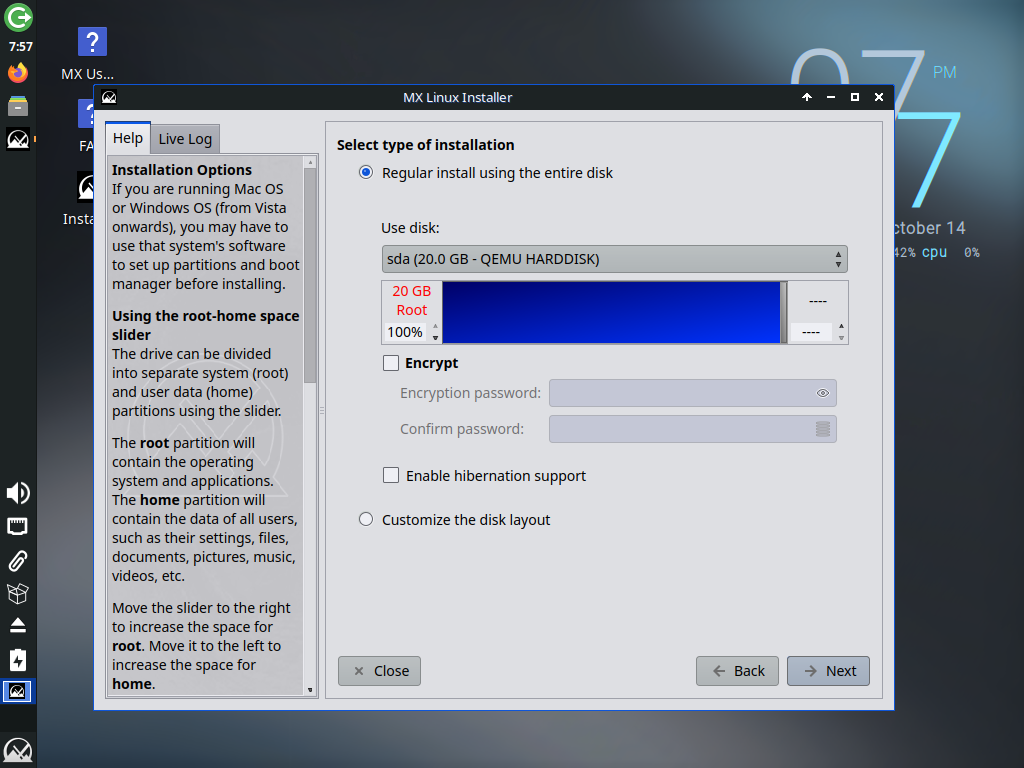
Task: Click the home size down spinner arrow
Action: (841, 338)
